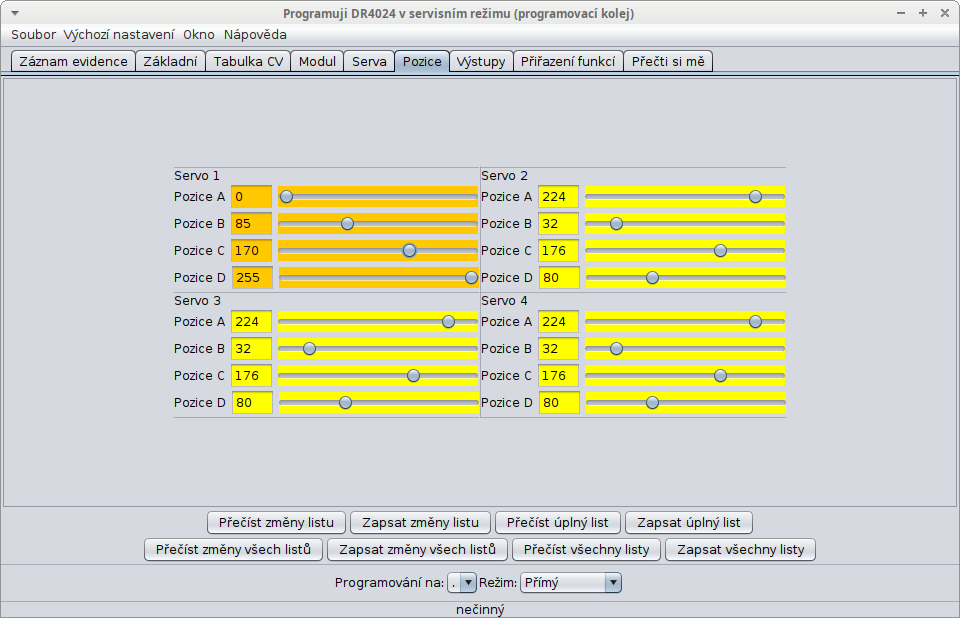This screenshot has height=618, width=960.
Task: Open the Soubor menu
Action: [33, 34]
